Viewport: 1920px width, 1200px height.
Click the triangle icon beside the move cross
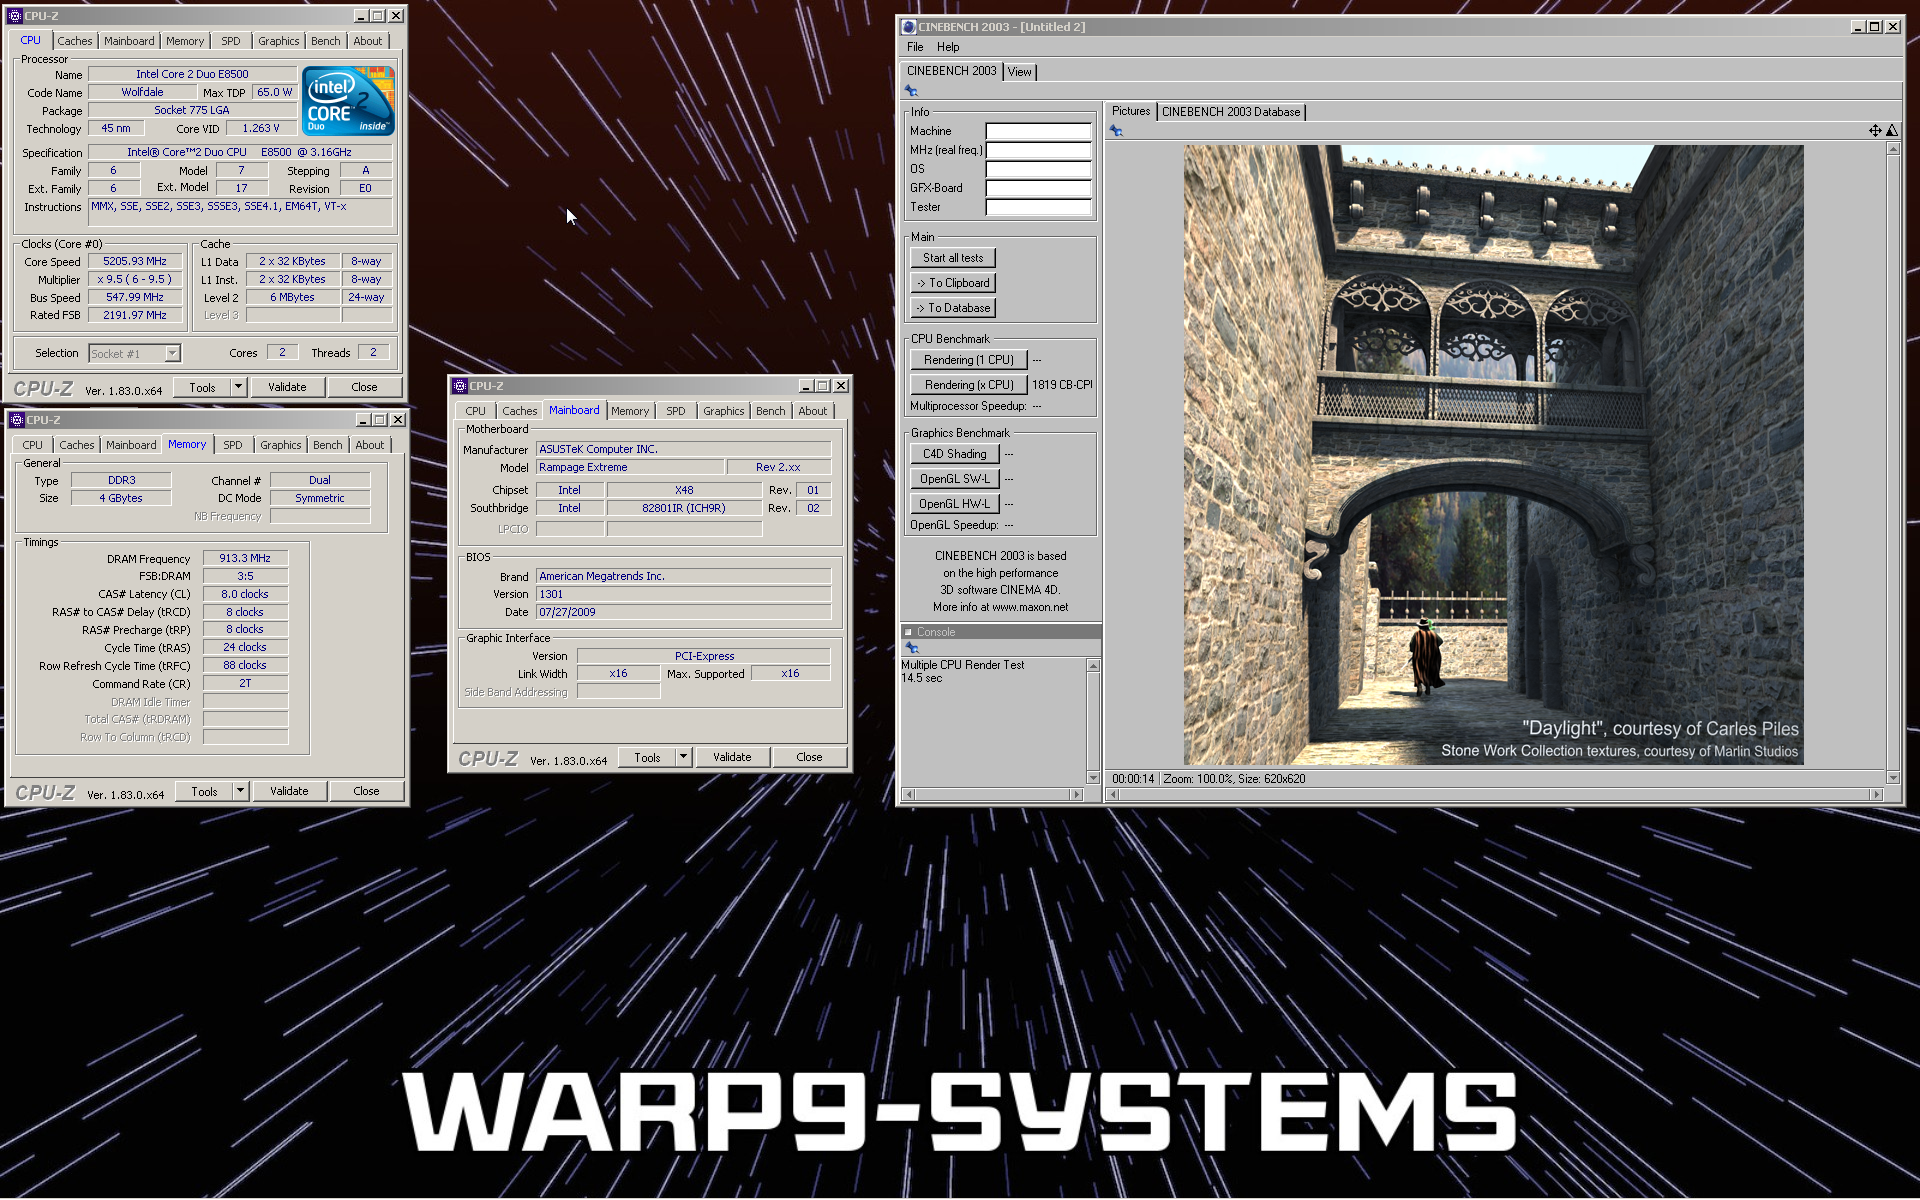pos(1892,131)
